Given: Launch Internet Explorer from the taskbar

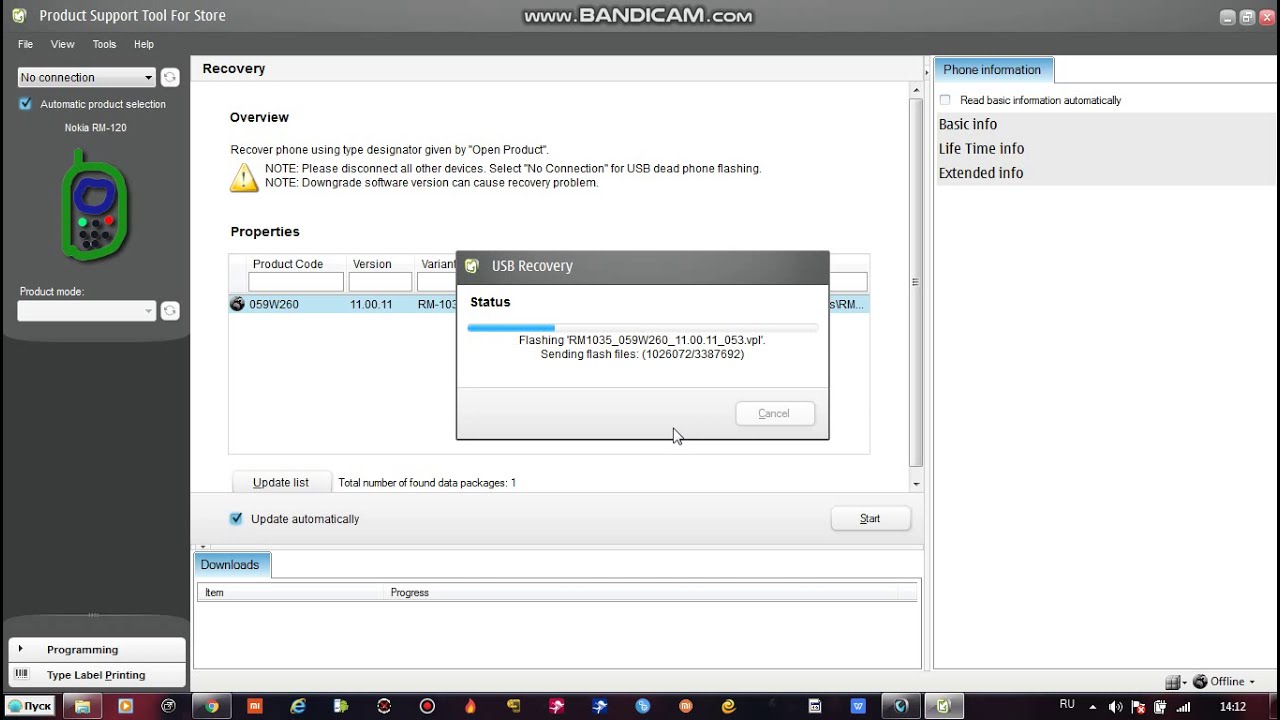Looking at the screenshot, I should tap(298, 706).
